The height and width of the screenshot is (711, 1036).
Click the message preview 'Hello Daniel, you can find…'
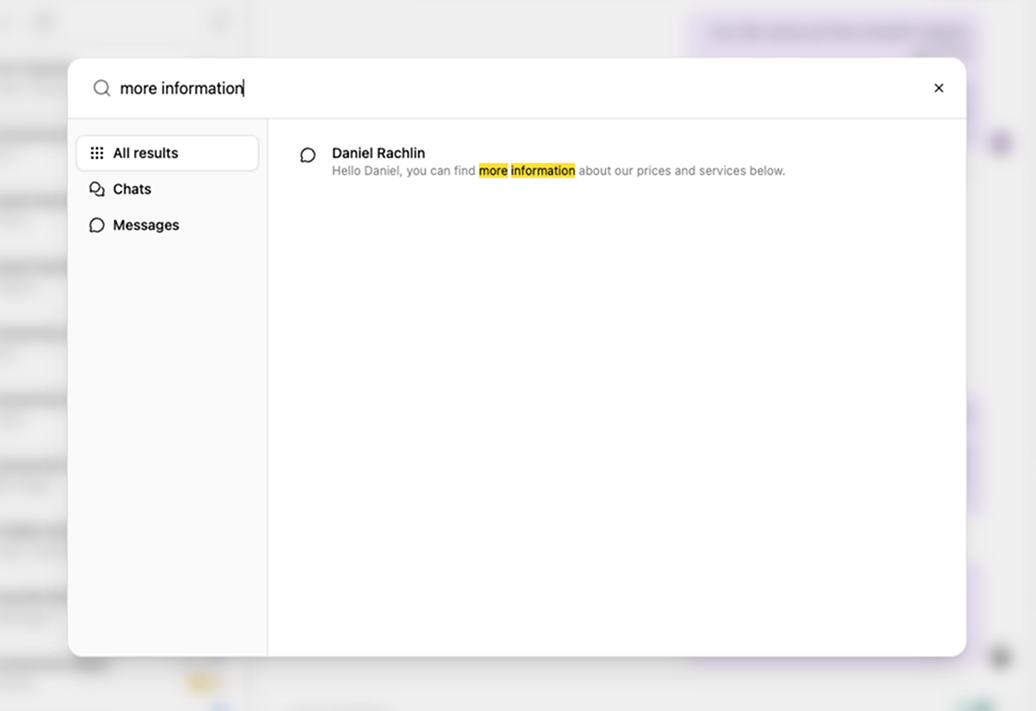pyautogui.click(x=558, y=170)
